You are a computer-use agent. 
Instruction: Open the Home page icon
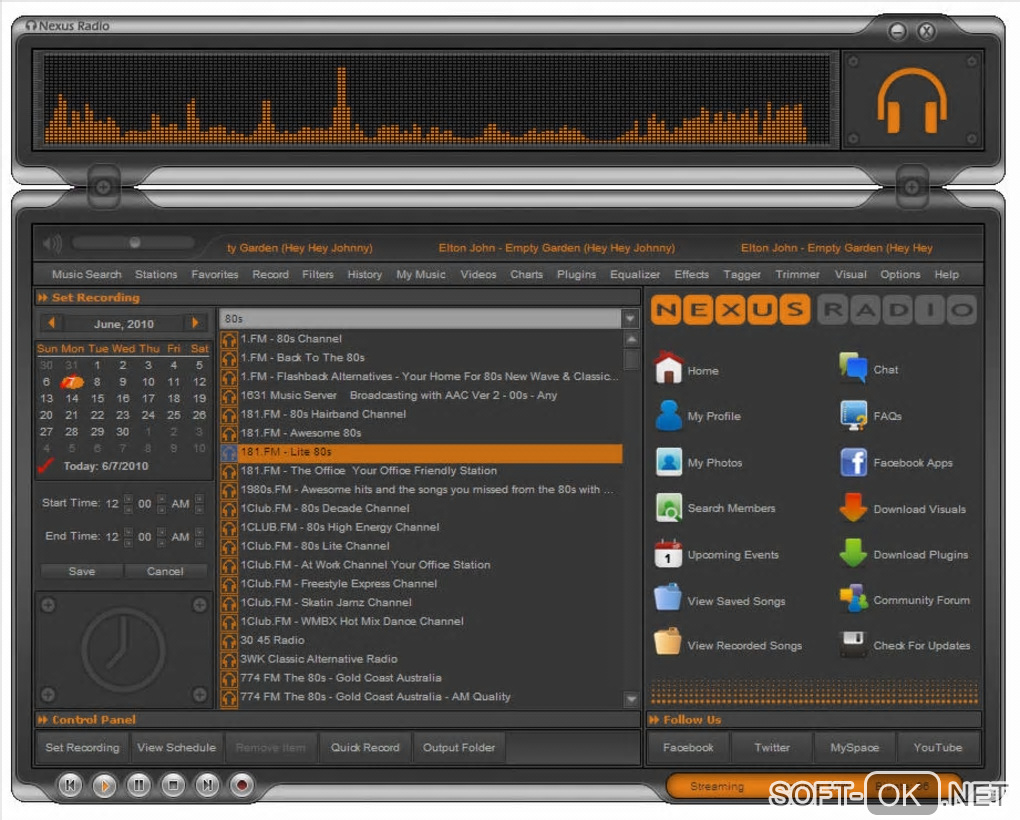[x=668, y=368]
